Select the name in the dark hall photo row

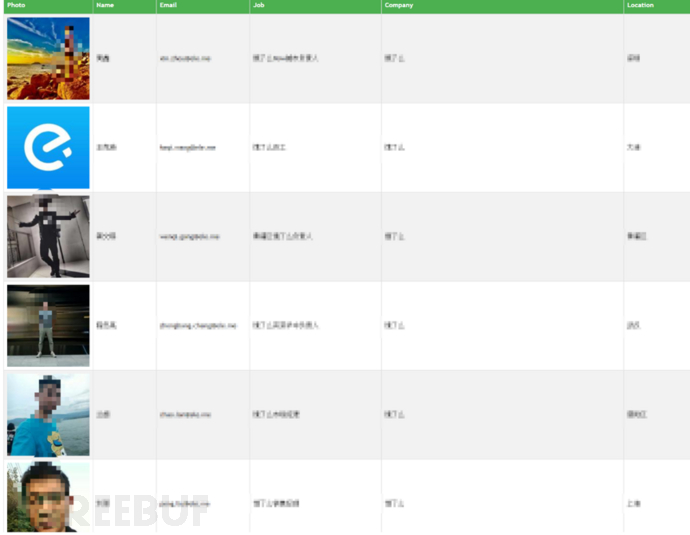106,326
